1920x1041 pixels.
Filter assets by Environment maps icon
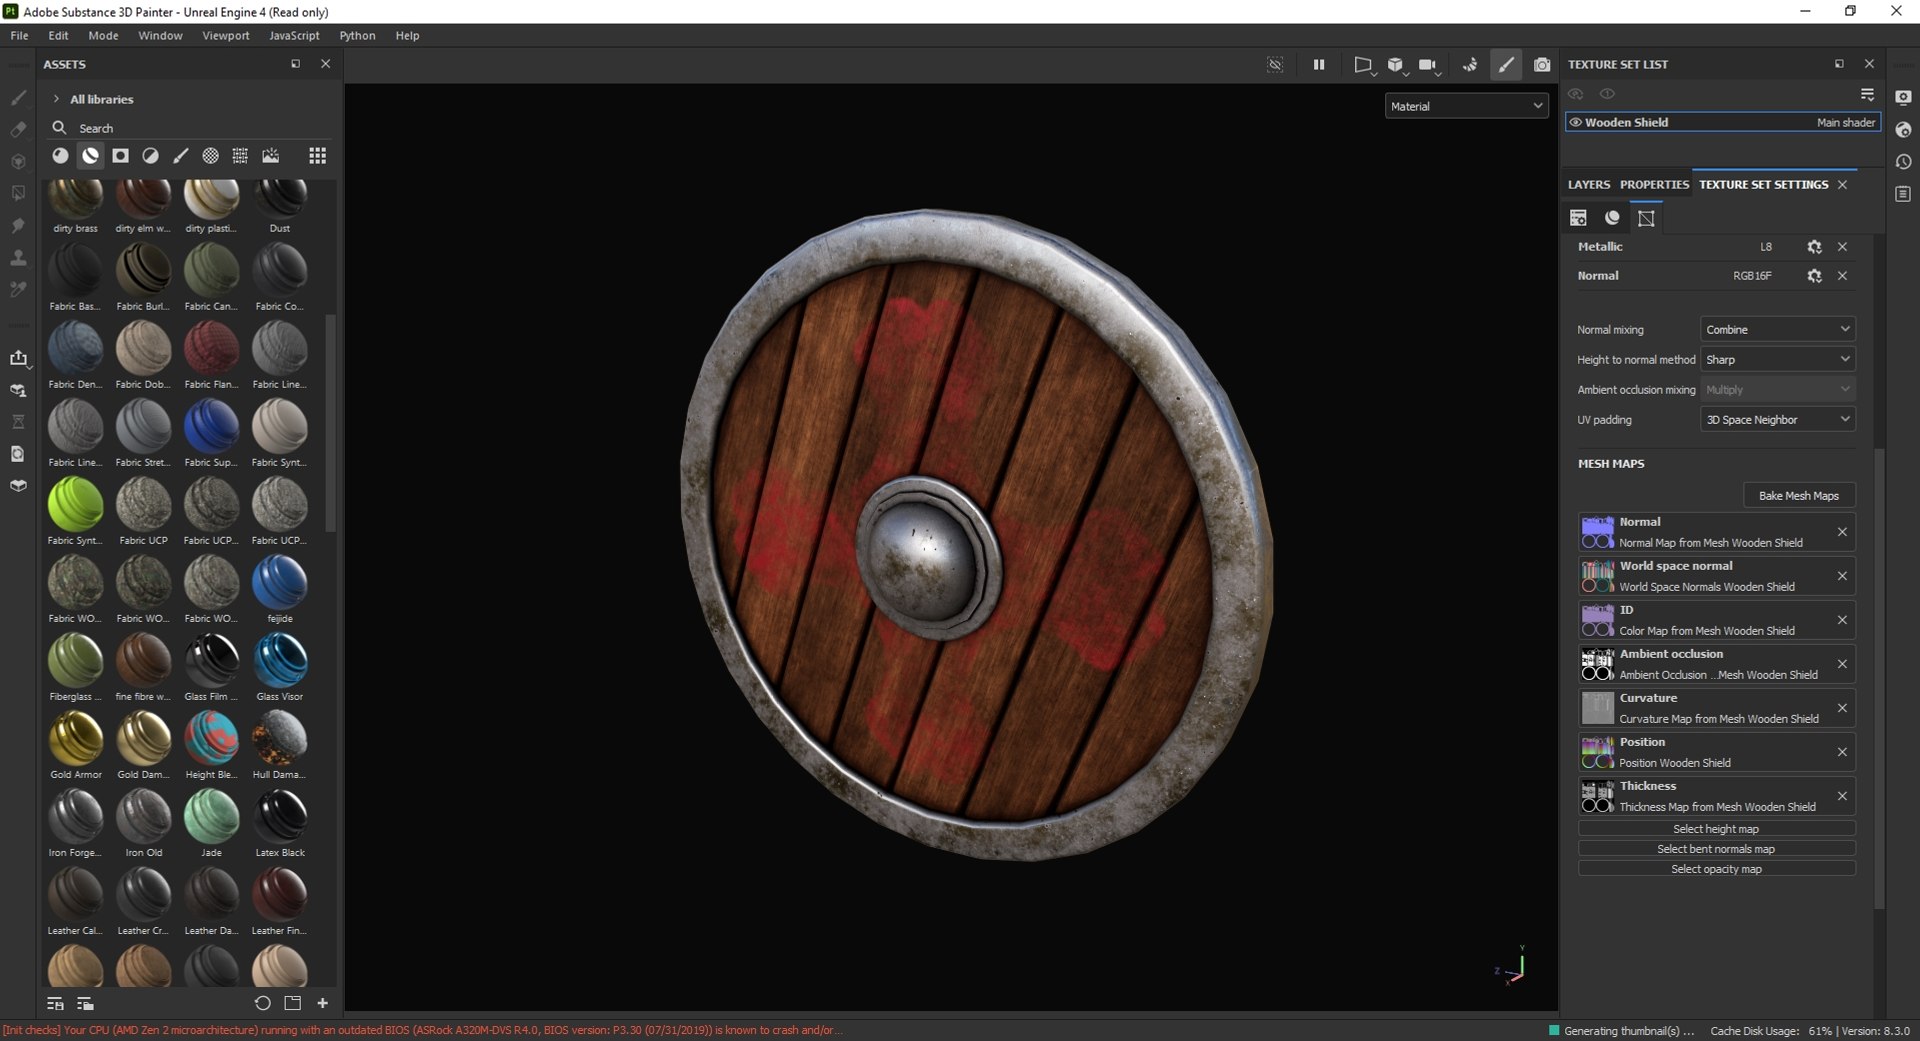(270, 156)
